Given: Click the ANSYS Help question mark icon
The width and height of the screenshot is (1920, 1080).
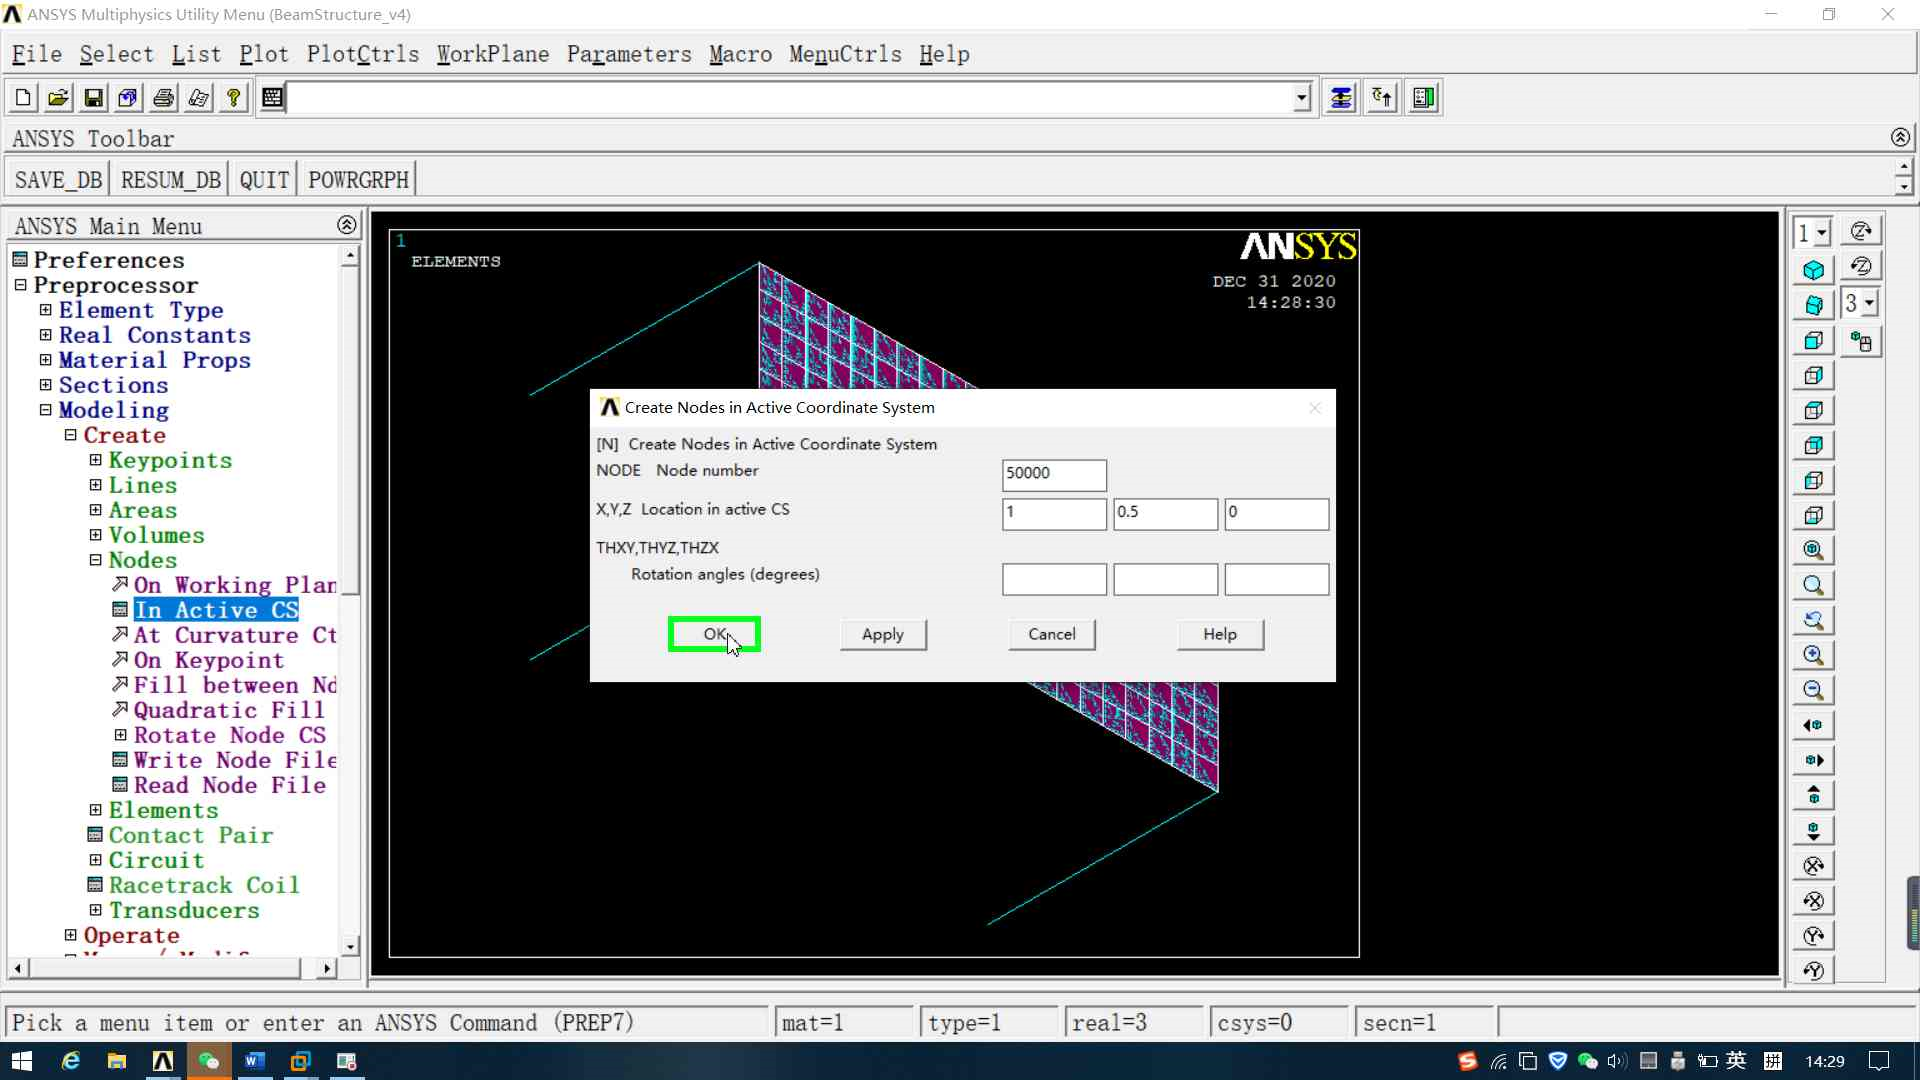Looking at the screenshot, I should pyautogui.click(x=233, y=97).
